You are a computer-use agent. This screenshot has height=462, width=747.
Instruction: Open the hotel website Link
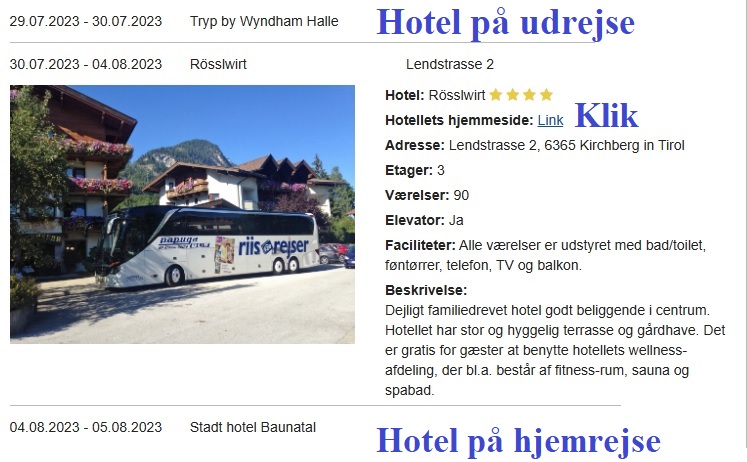point(550,120)
